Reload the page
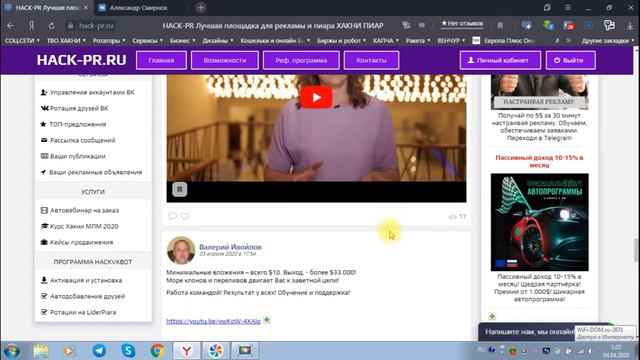This screenshot has width=640, height=360. click(x=51, y=25)
